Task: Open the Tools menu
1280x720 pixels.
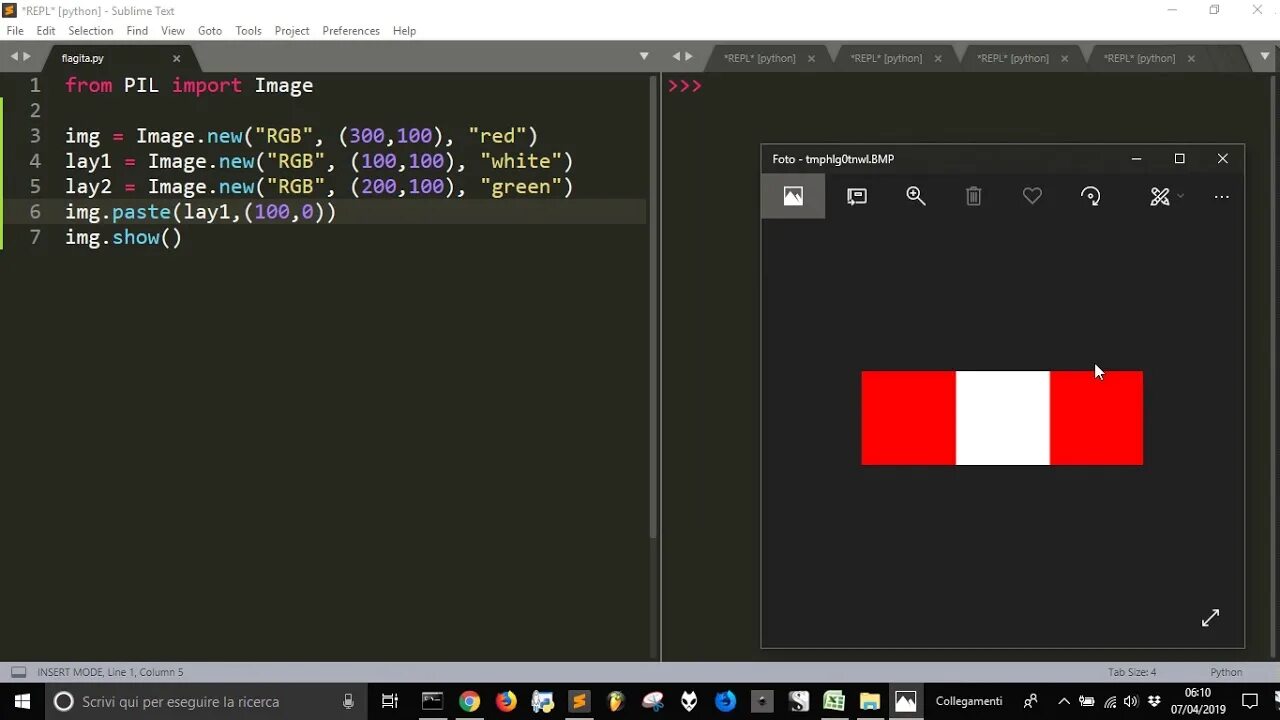Action: coord(248,31)
